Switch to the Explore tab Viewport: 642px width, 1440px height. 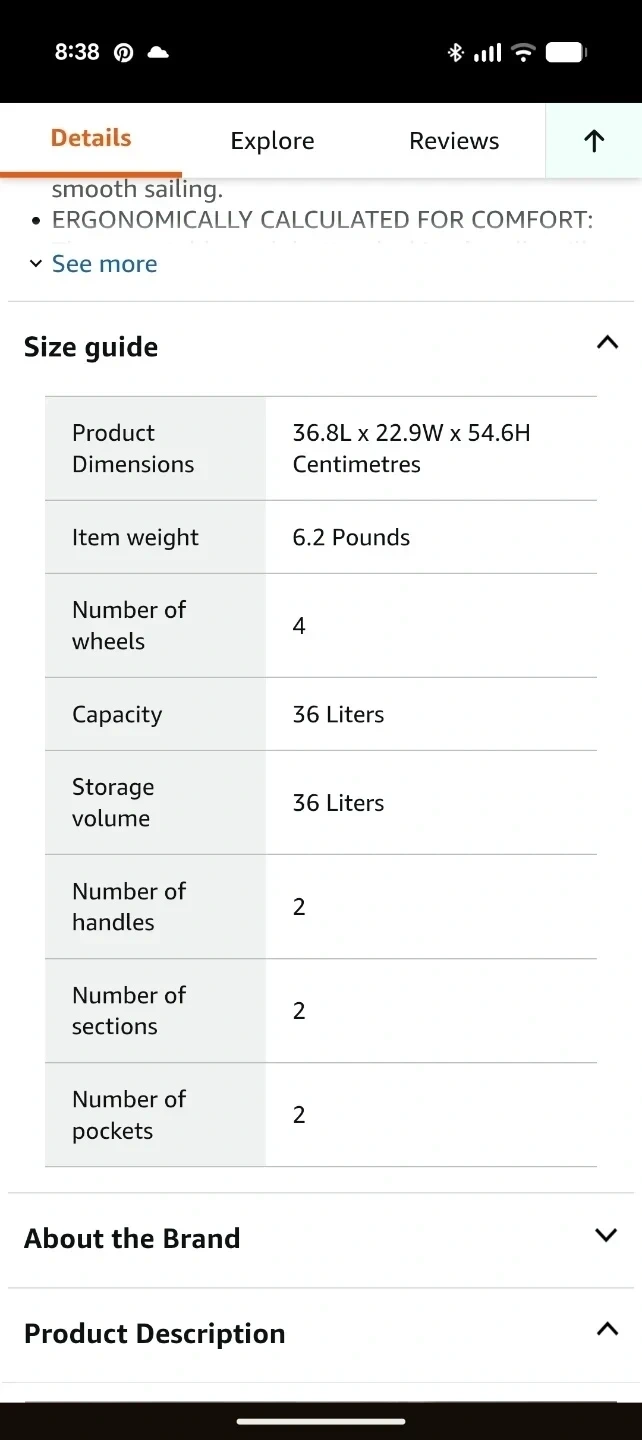pos(272,141)
